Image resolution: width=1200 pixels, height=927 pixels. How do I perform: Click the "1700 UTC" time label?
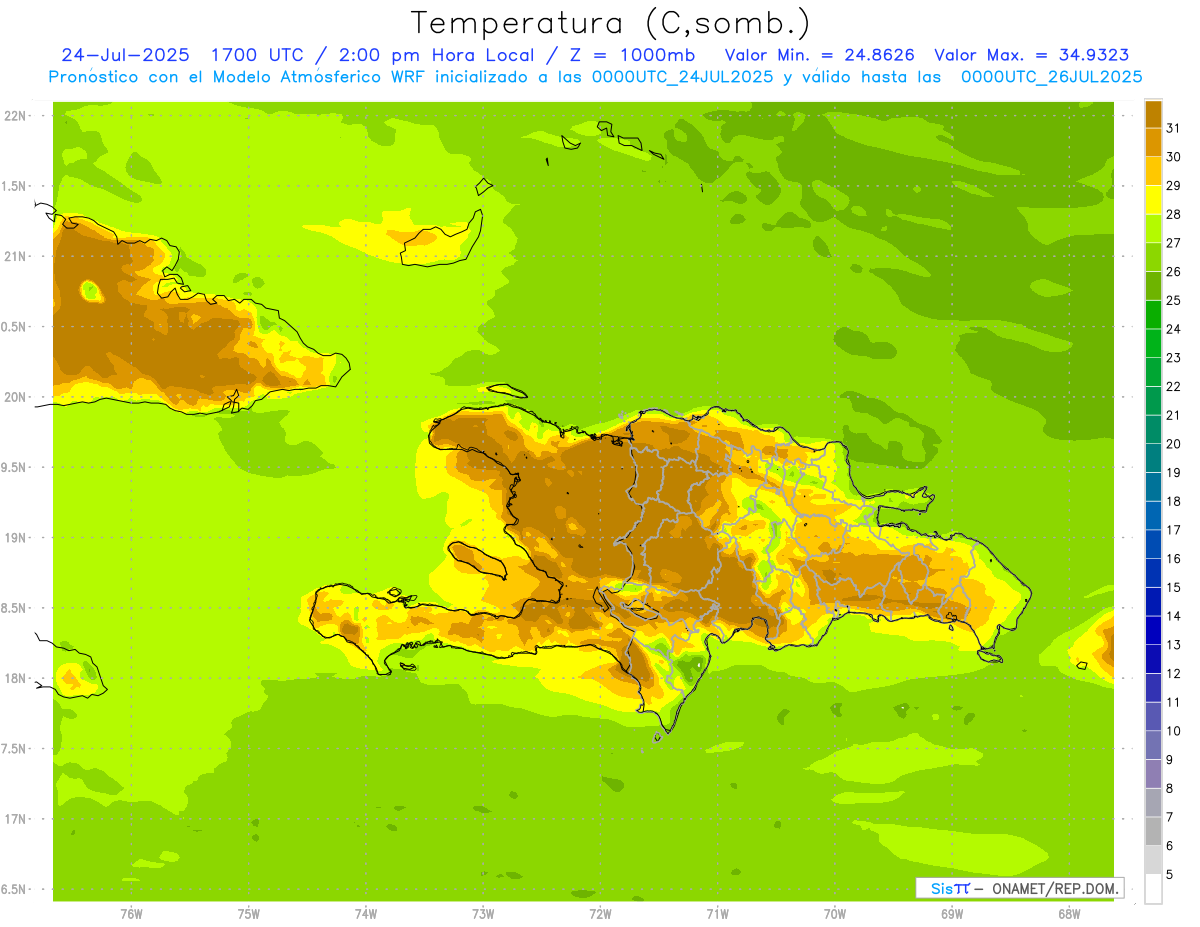point(256,55)
